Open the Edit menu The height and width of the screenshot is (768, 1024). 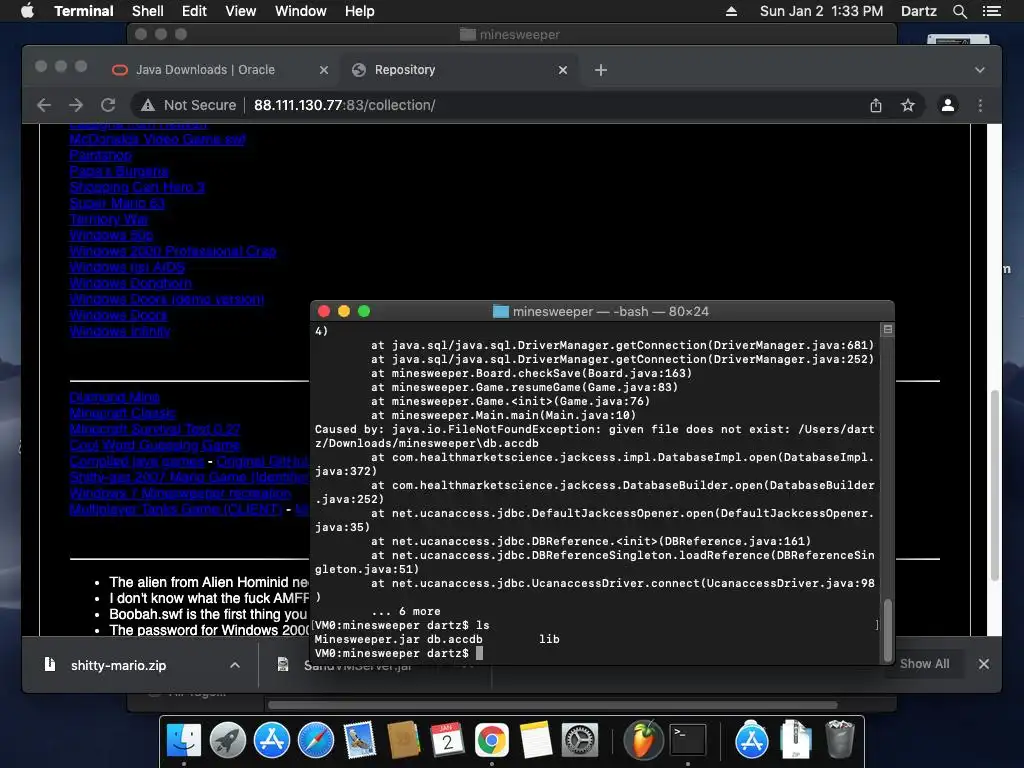[x=194, y=11]
